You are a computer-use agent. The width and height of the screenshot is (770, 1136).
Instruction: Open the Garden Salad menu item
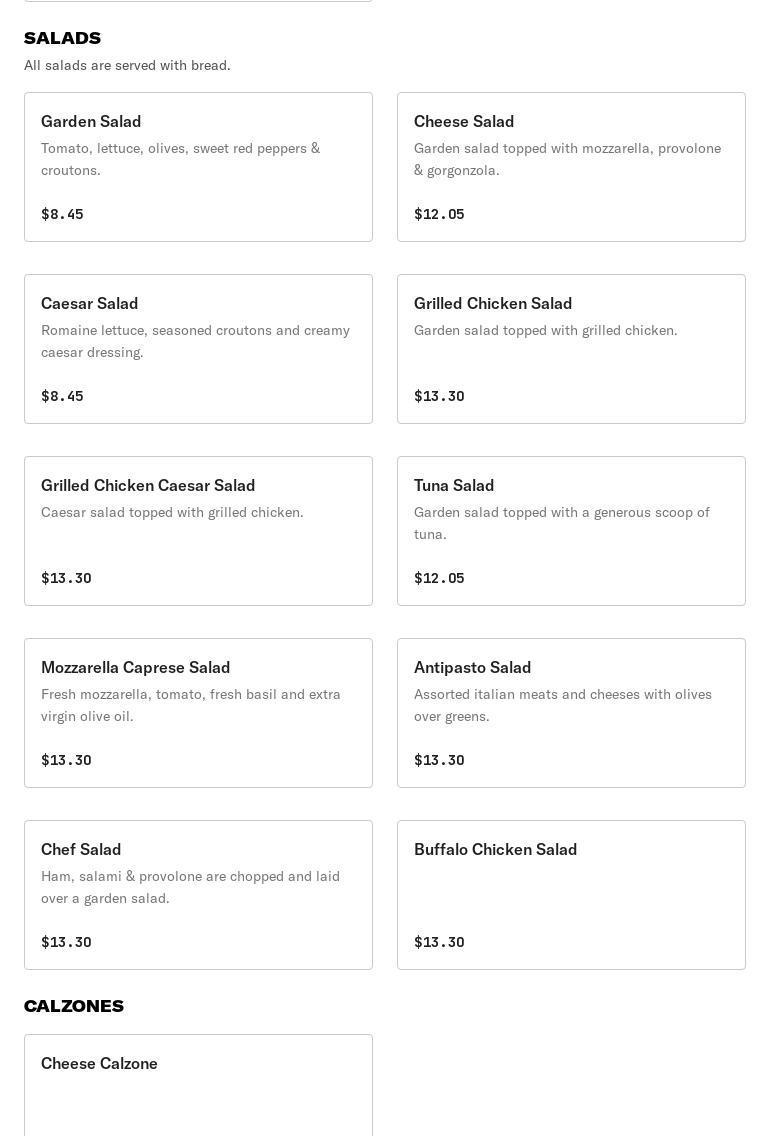[x=198, y=167]
